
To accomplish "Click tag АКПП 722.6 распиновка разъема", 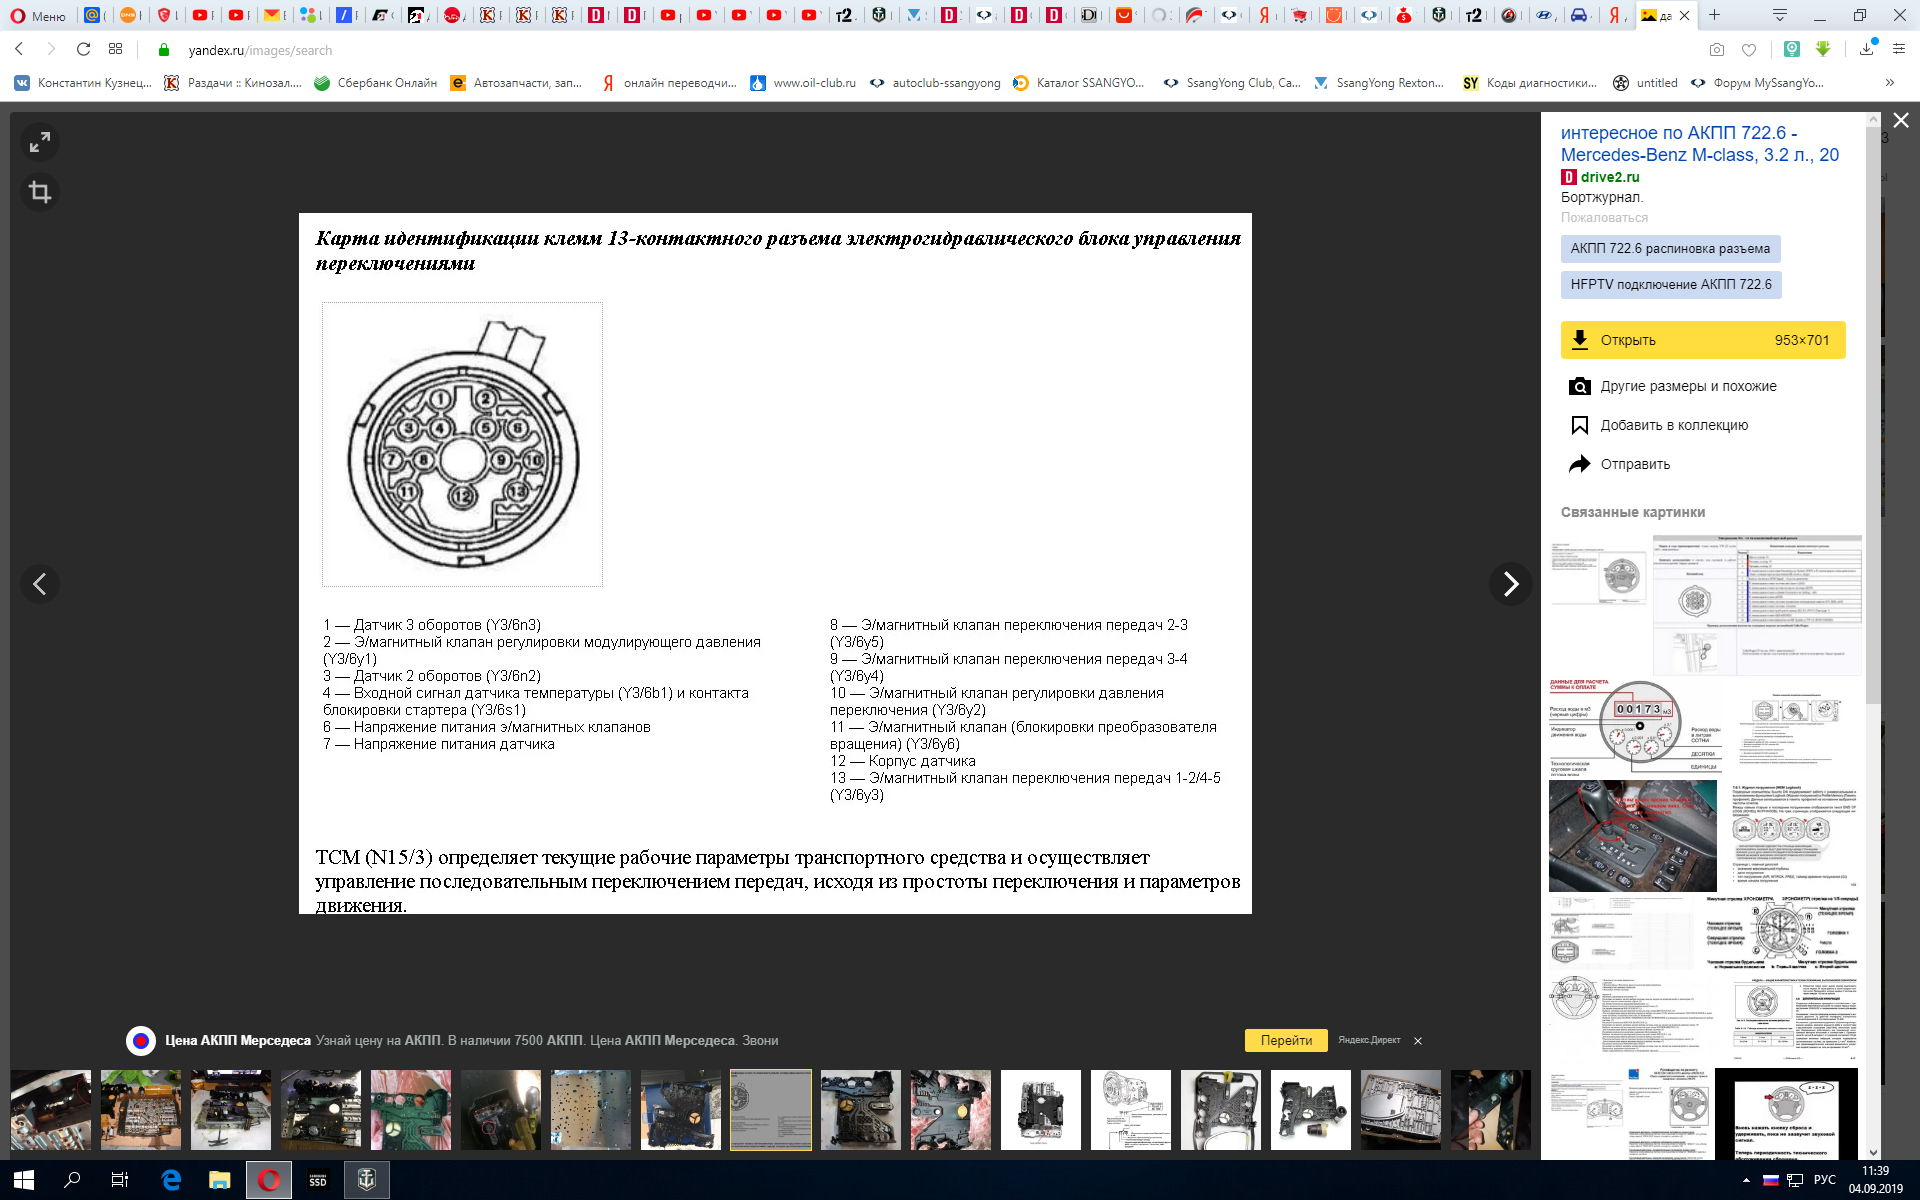I will pos(1669,249).
